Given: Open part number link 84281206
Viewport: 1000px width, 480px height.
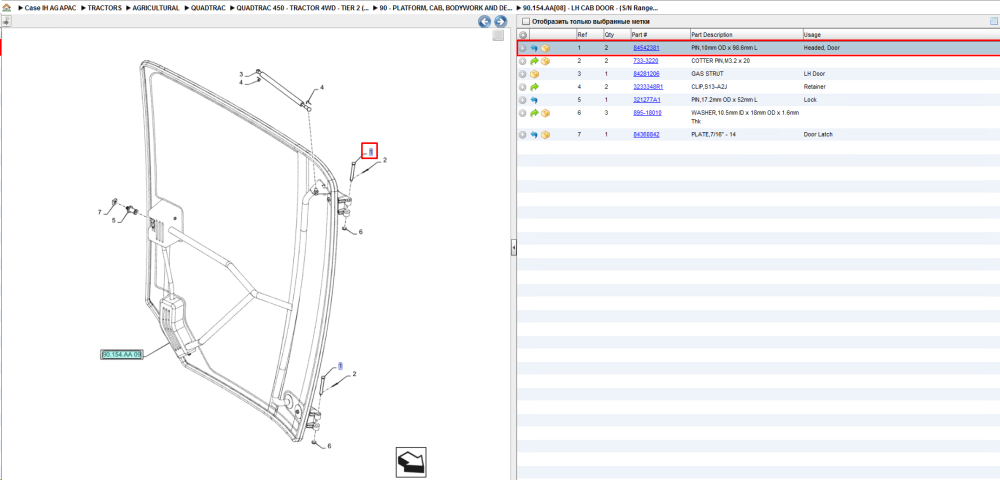Looking at the screenshot, I should [x=646, y=74].
